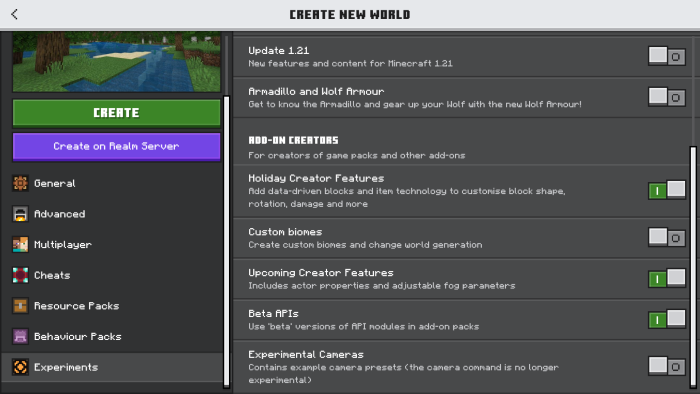Click the Beta APIs label

pos(273,314)
